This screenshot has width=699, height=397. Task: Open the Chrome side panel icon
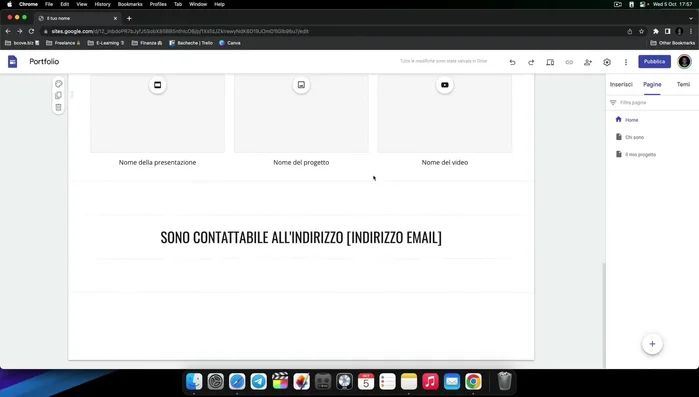point(667,31)
